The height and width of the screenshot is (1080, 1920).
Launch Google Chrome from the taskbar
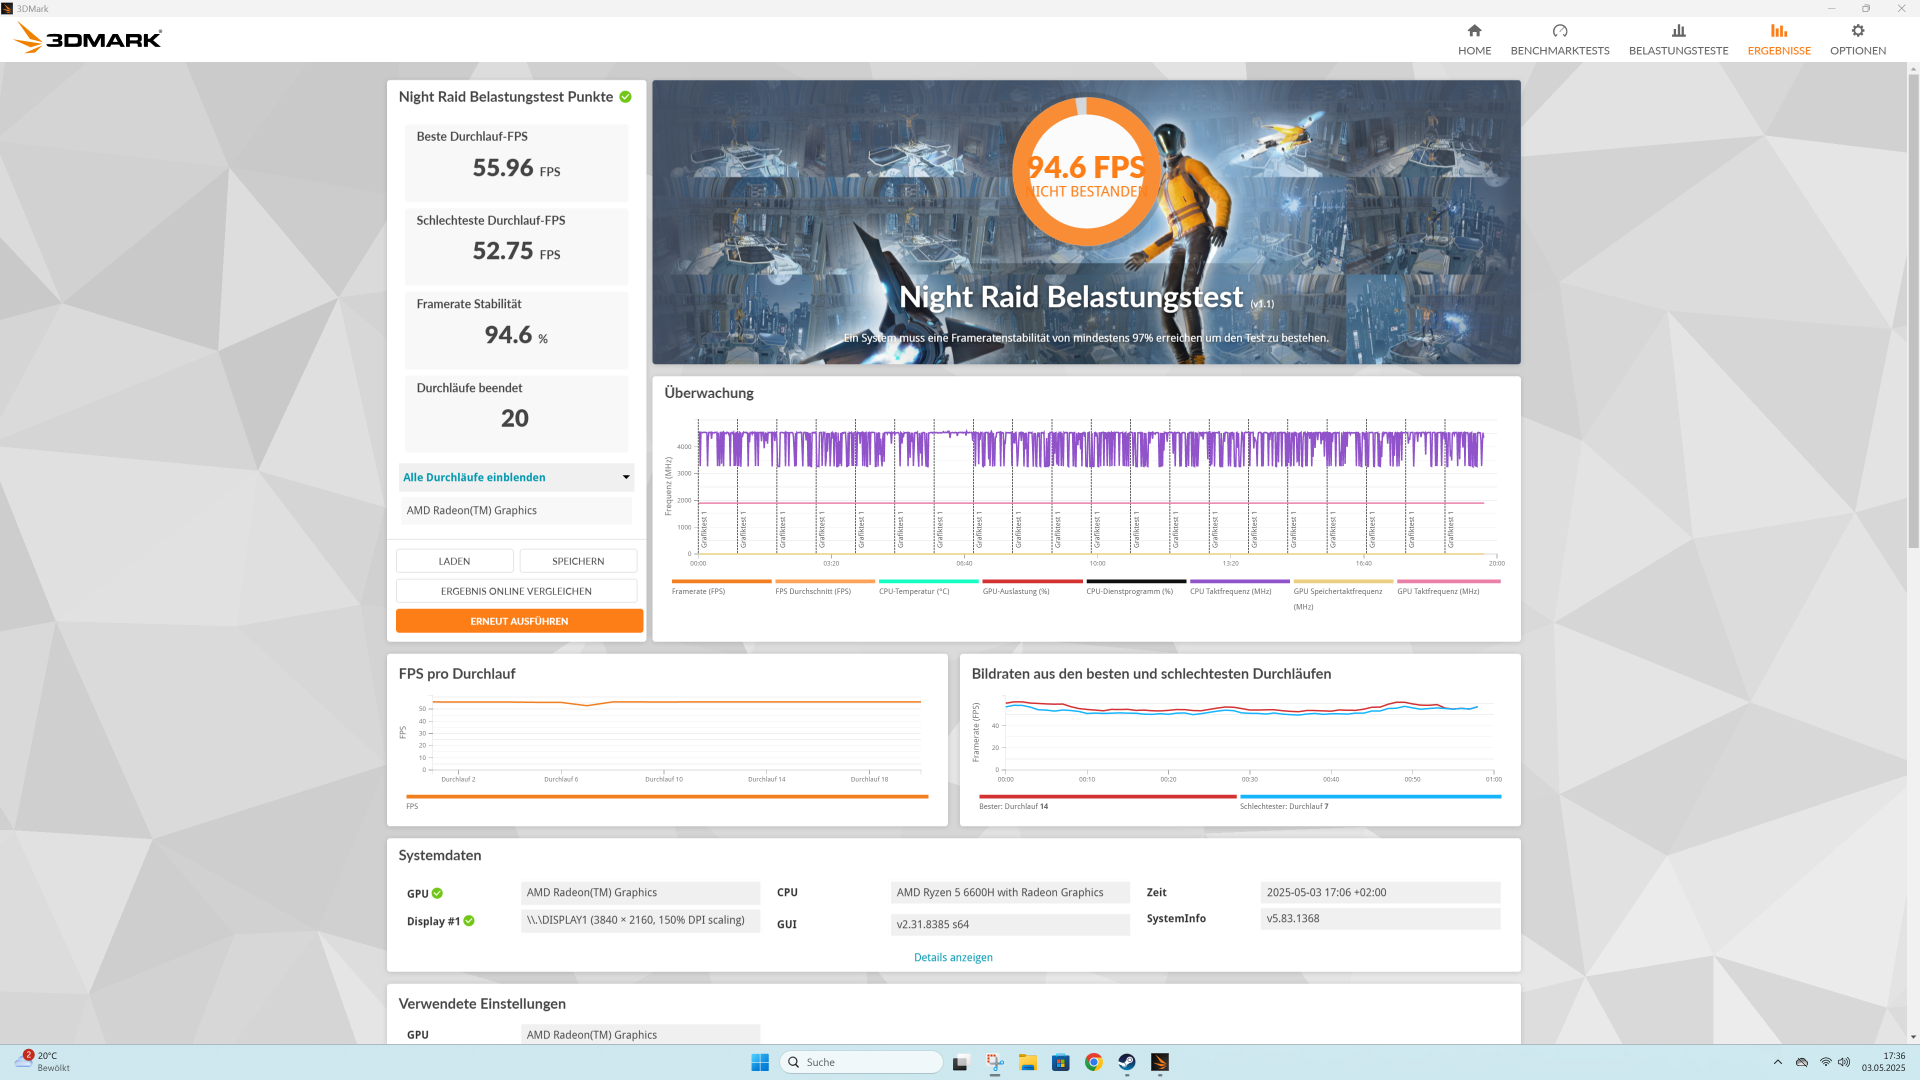pyautogui.click(x=1094, y=1062)
